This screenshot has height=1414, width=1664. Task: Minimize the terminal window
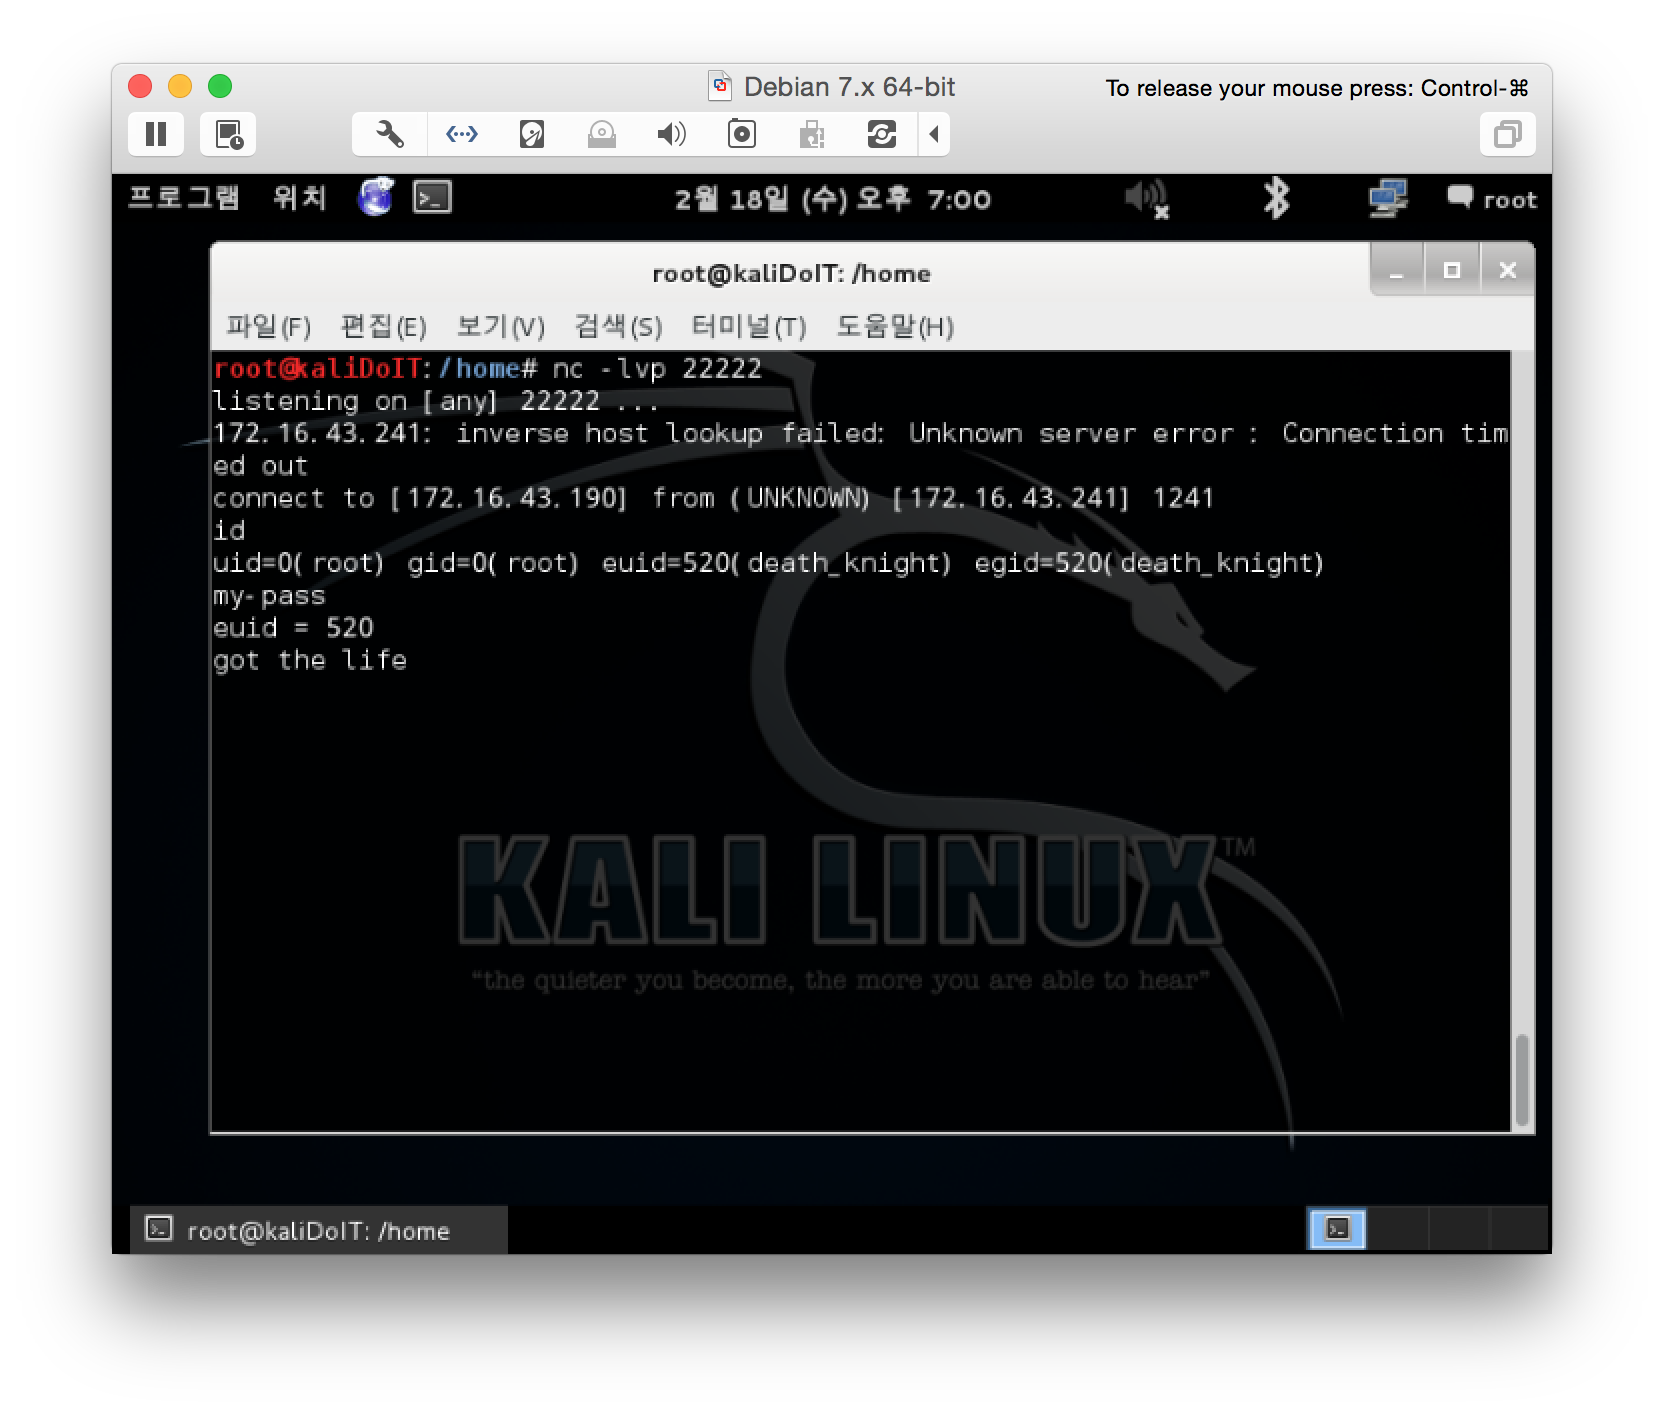coord(1396,270)
